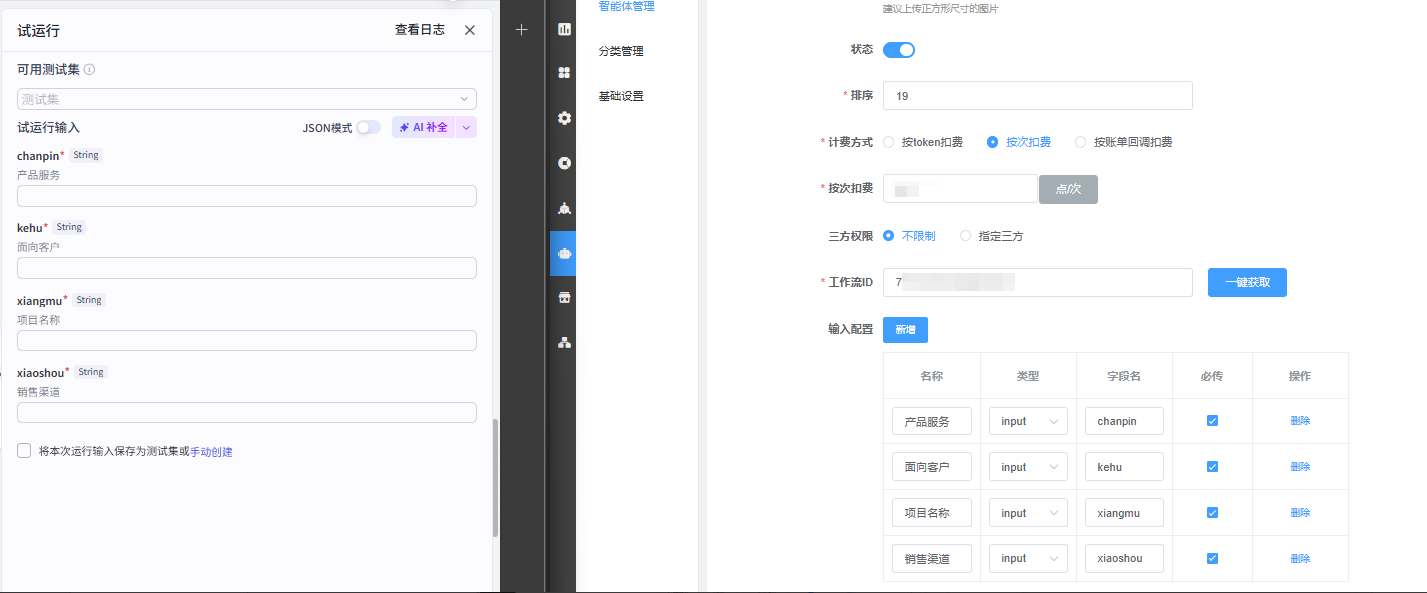This screenshot has height=593, width=1427.
Task: Turn off the 状态 switch
Action: (898, 50)
